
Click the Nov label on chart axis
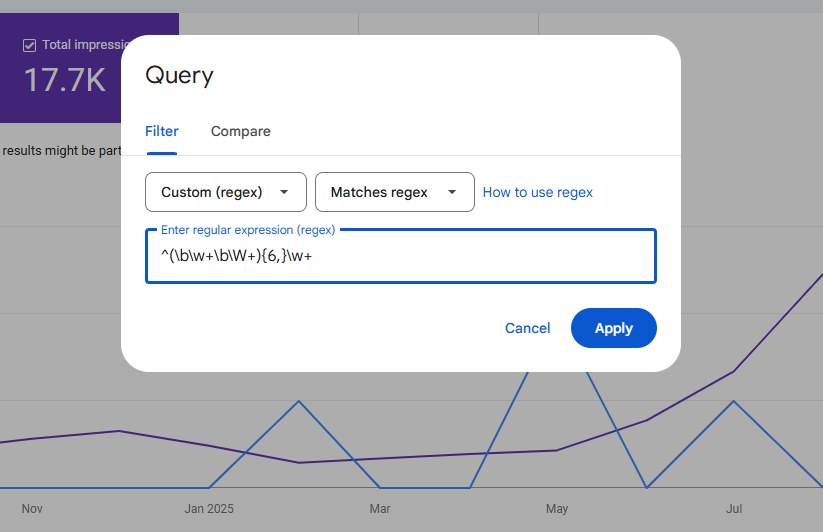pyautogui.click(x=32, y=509)
